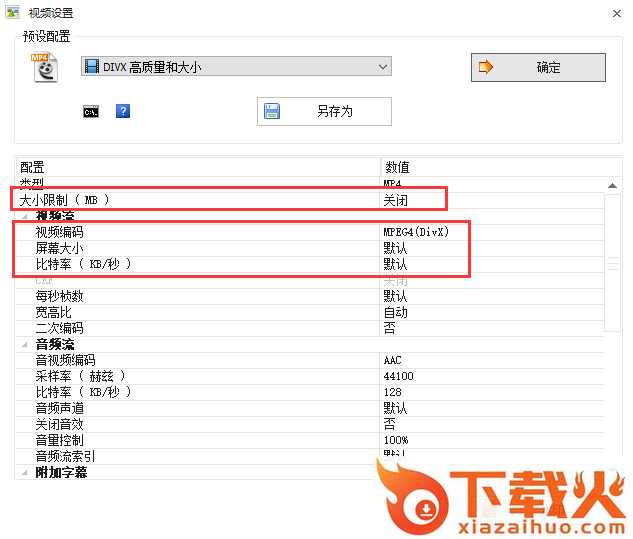The image size is (633, 539).
Task: Click the 宽高比 value 自动
Action: tap(395, 312)
